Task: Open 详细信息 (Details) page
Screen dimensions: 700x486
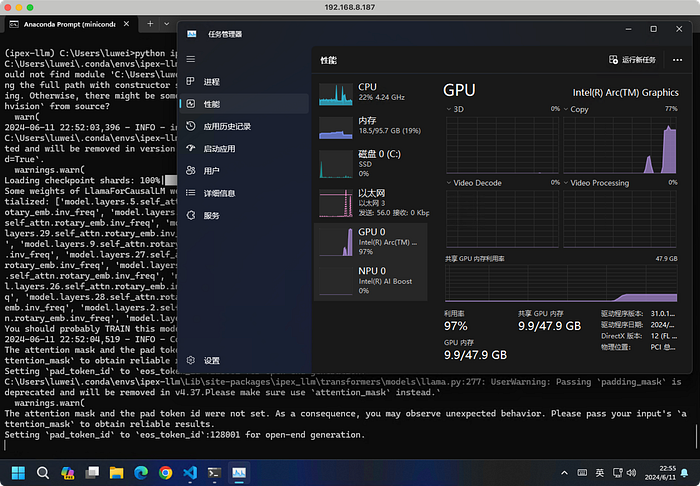Action: click(x=244, y=193)
